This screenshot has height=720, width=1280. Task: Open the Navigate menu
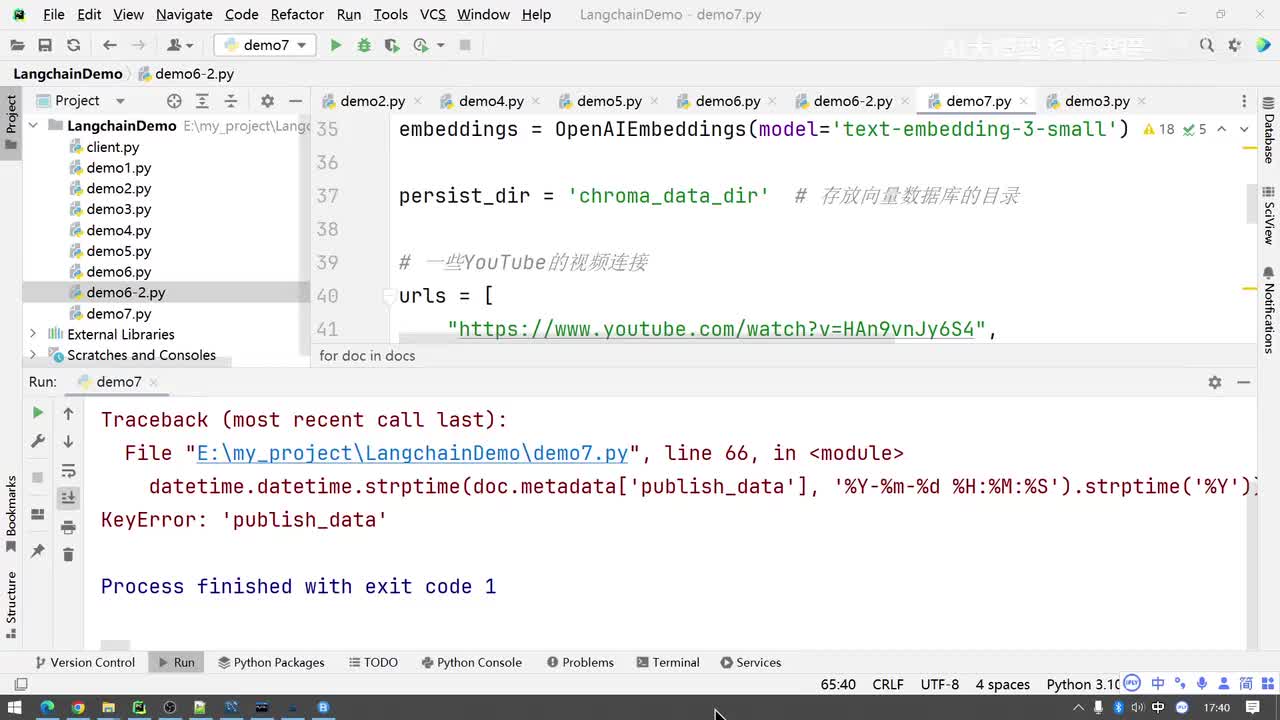tap(184, 14)
